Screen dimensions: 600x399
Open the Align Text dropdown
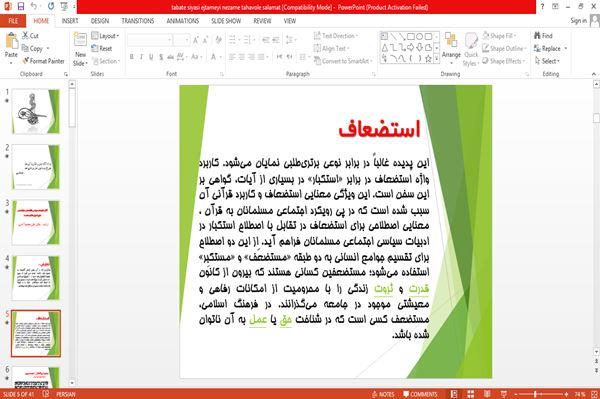(x=332, y=49)
